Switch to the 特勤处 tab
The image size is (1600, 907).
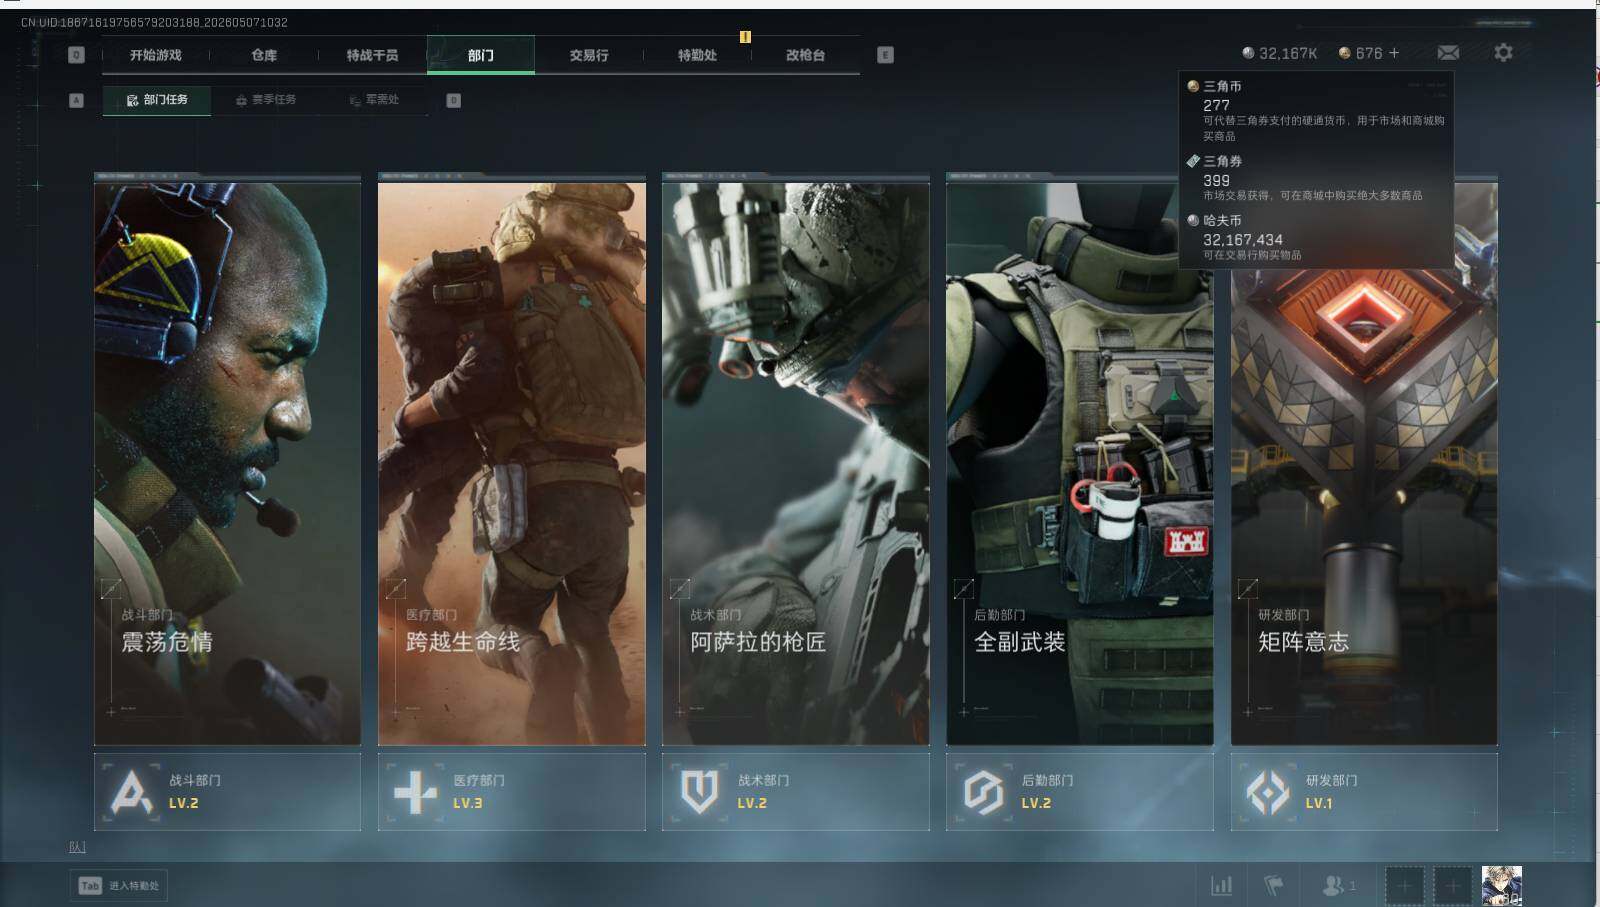pyautogui.click(x=697, y=55)
